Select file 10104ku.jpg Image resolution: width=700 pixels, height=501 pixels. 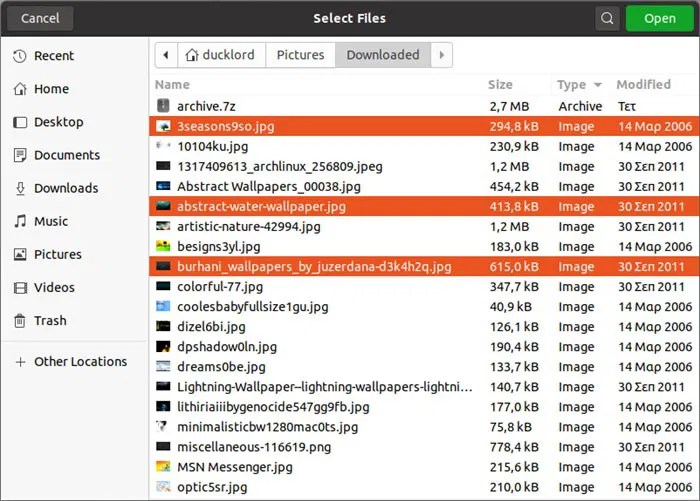[424, 146]
